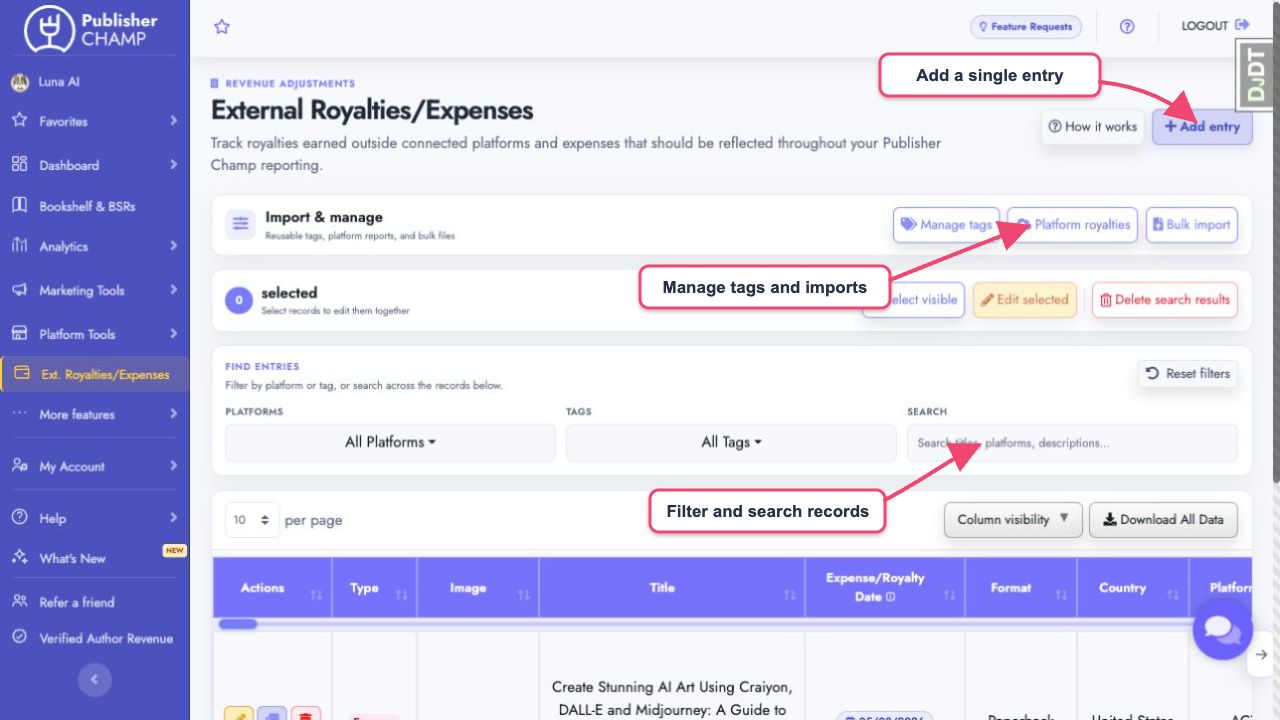Click the sliders icon beside Import & manage
Image resolution: width=1280 pixels, height=720 pixels.
[x=241, y=225]
